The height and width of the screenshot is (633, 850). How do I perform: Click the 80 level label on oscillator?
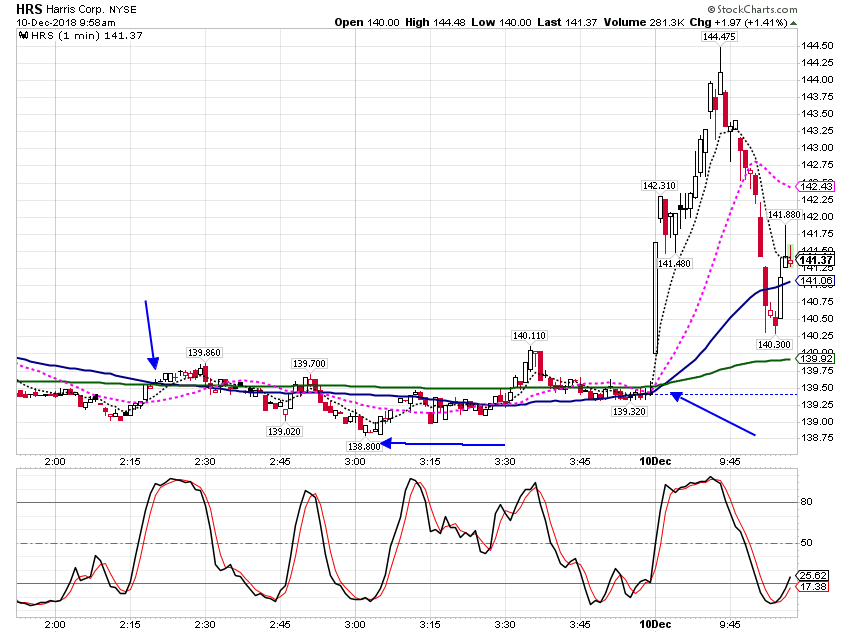click(807, 502)
